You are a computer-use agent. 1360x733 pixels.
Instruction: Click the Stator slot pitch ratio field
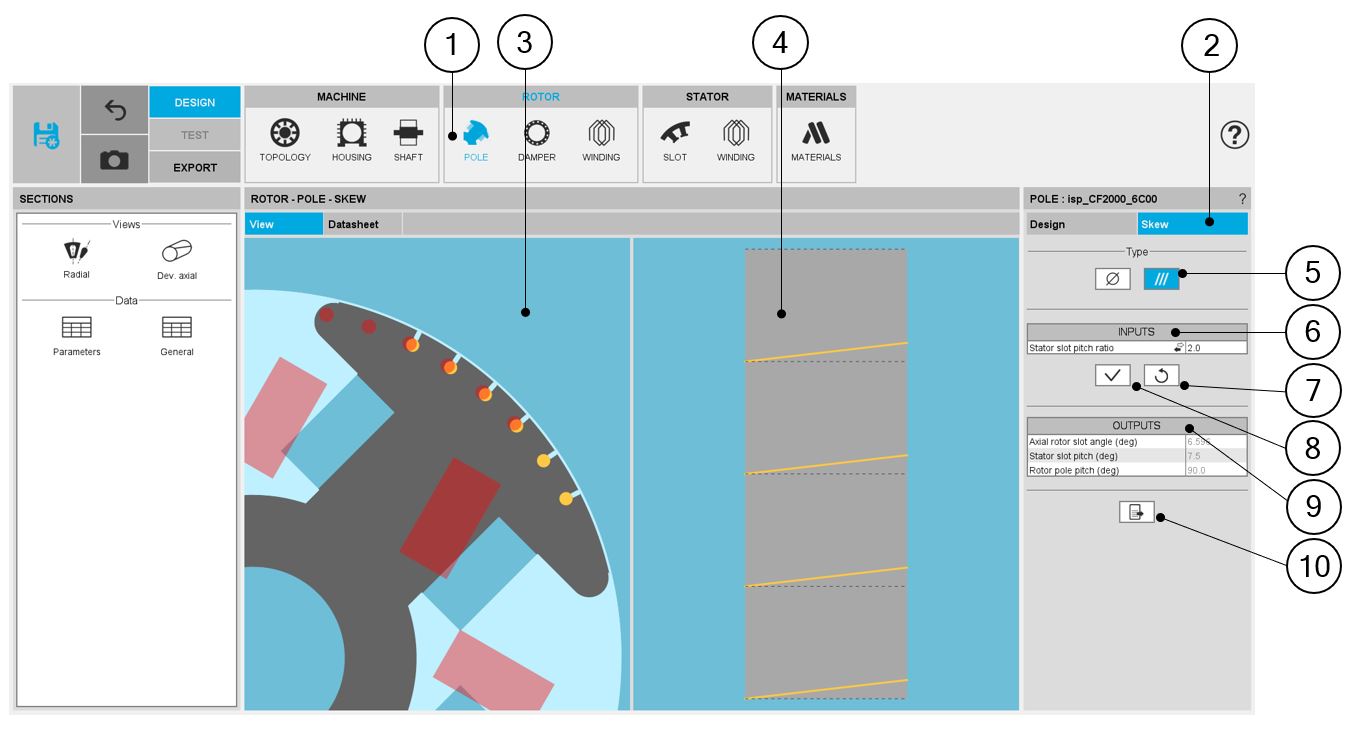(1214, 348)
